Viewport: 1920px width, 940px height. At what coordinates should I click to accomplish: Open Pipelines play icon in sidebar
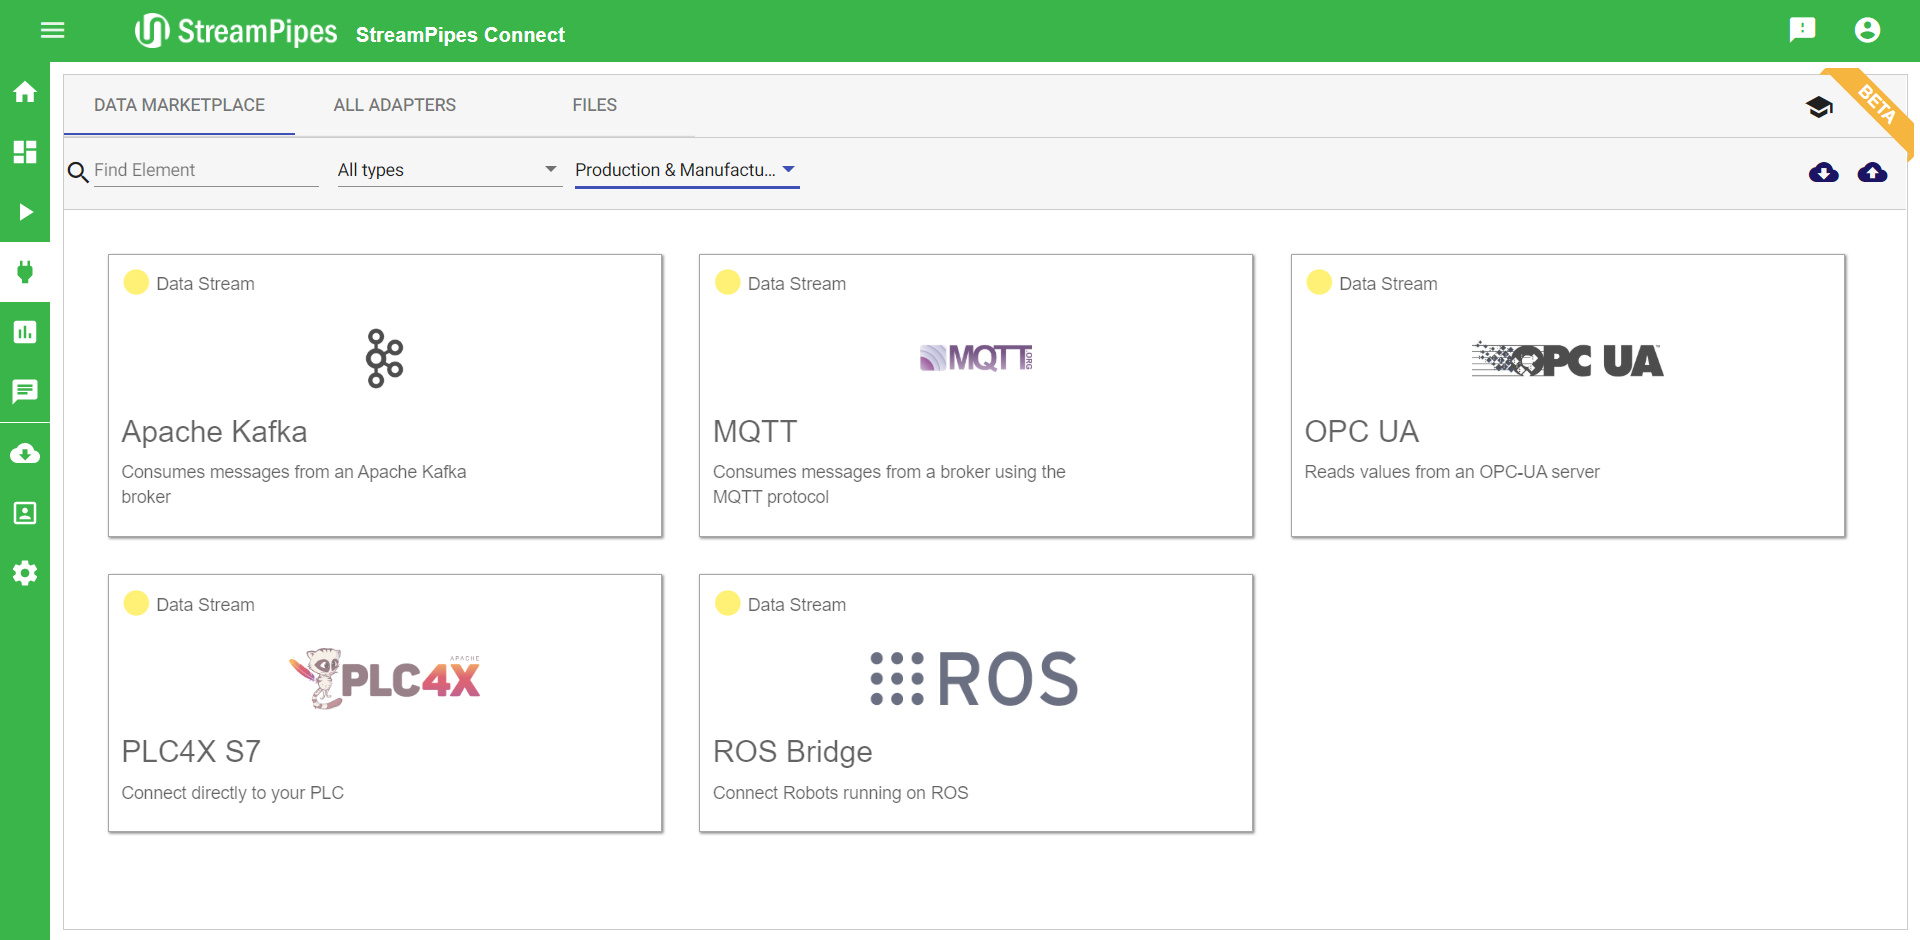(25, 212)
